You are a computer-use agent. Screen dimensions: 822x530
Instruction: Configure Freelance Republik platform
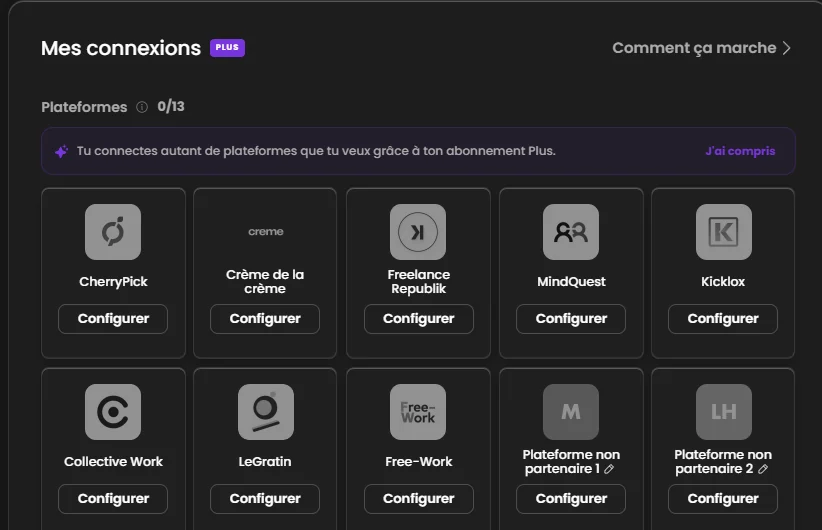418,319
